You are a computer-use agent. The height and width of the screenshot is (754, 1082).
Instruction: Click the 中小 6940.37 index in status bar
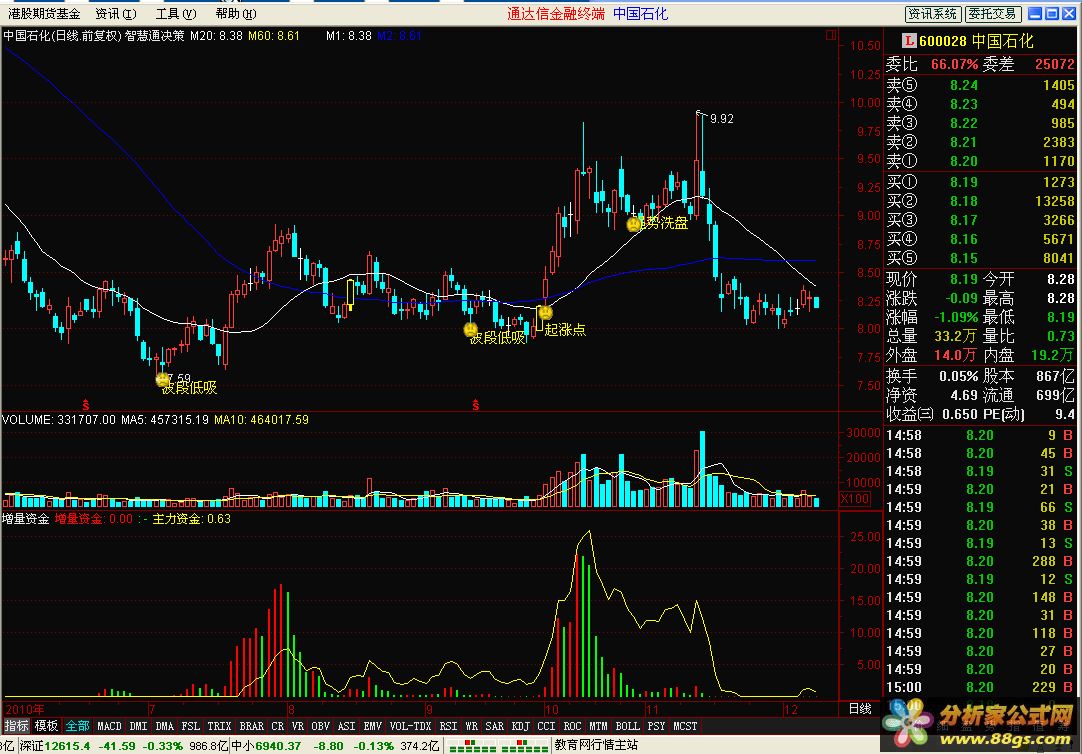(x=266, y=746)
